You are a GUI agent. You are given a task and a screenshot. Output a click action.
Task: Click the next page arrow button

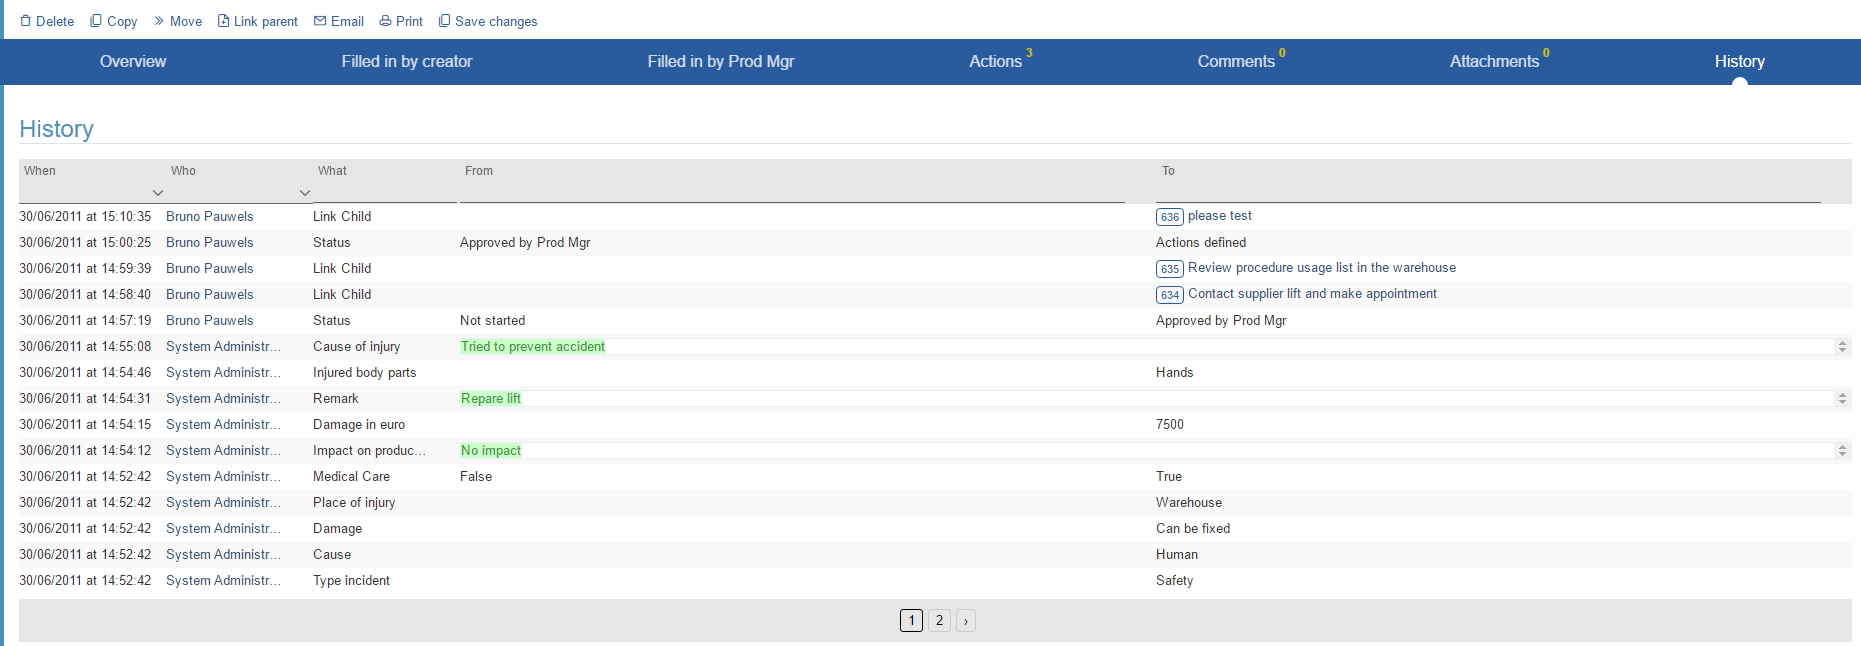pyautogui.click(x=966, y=621)
